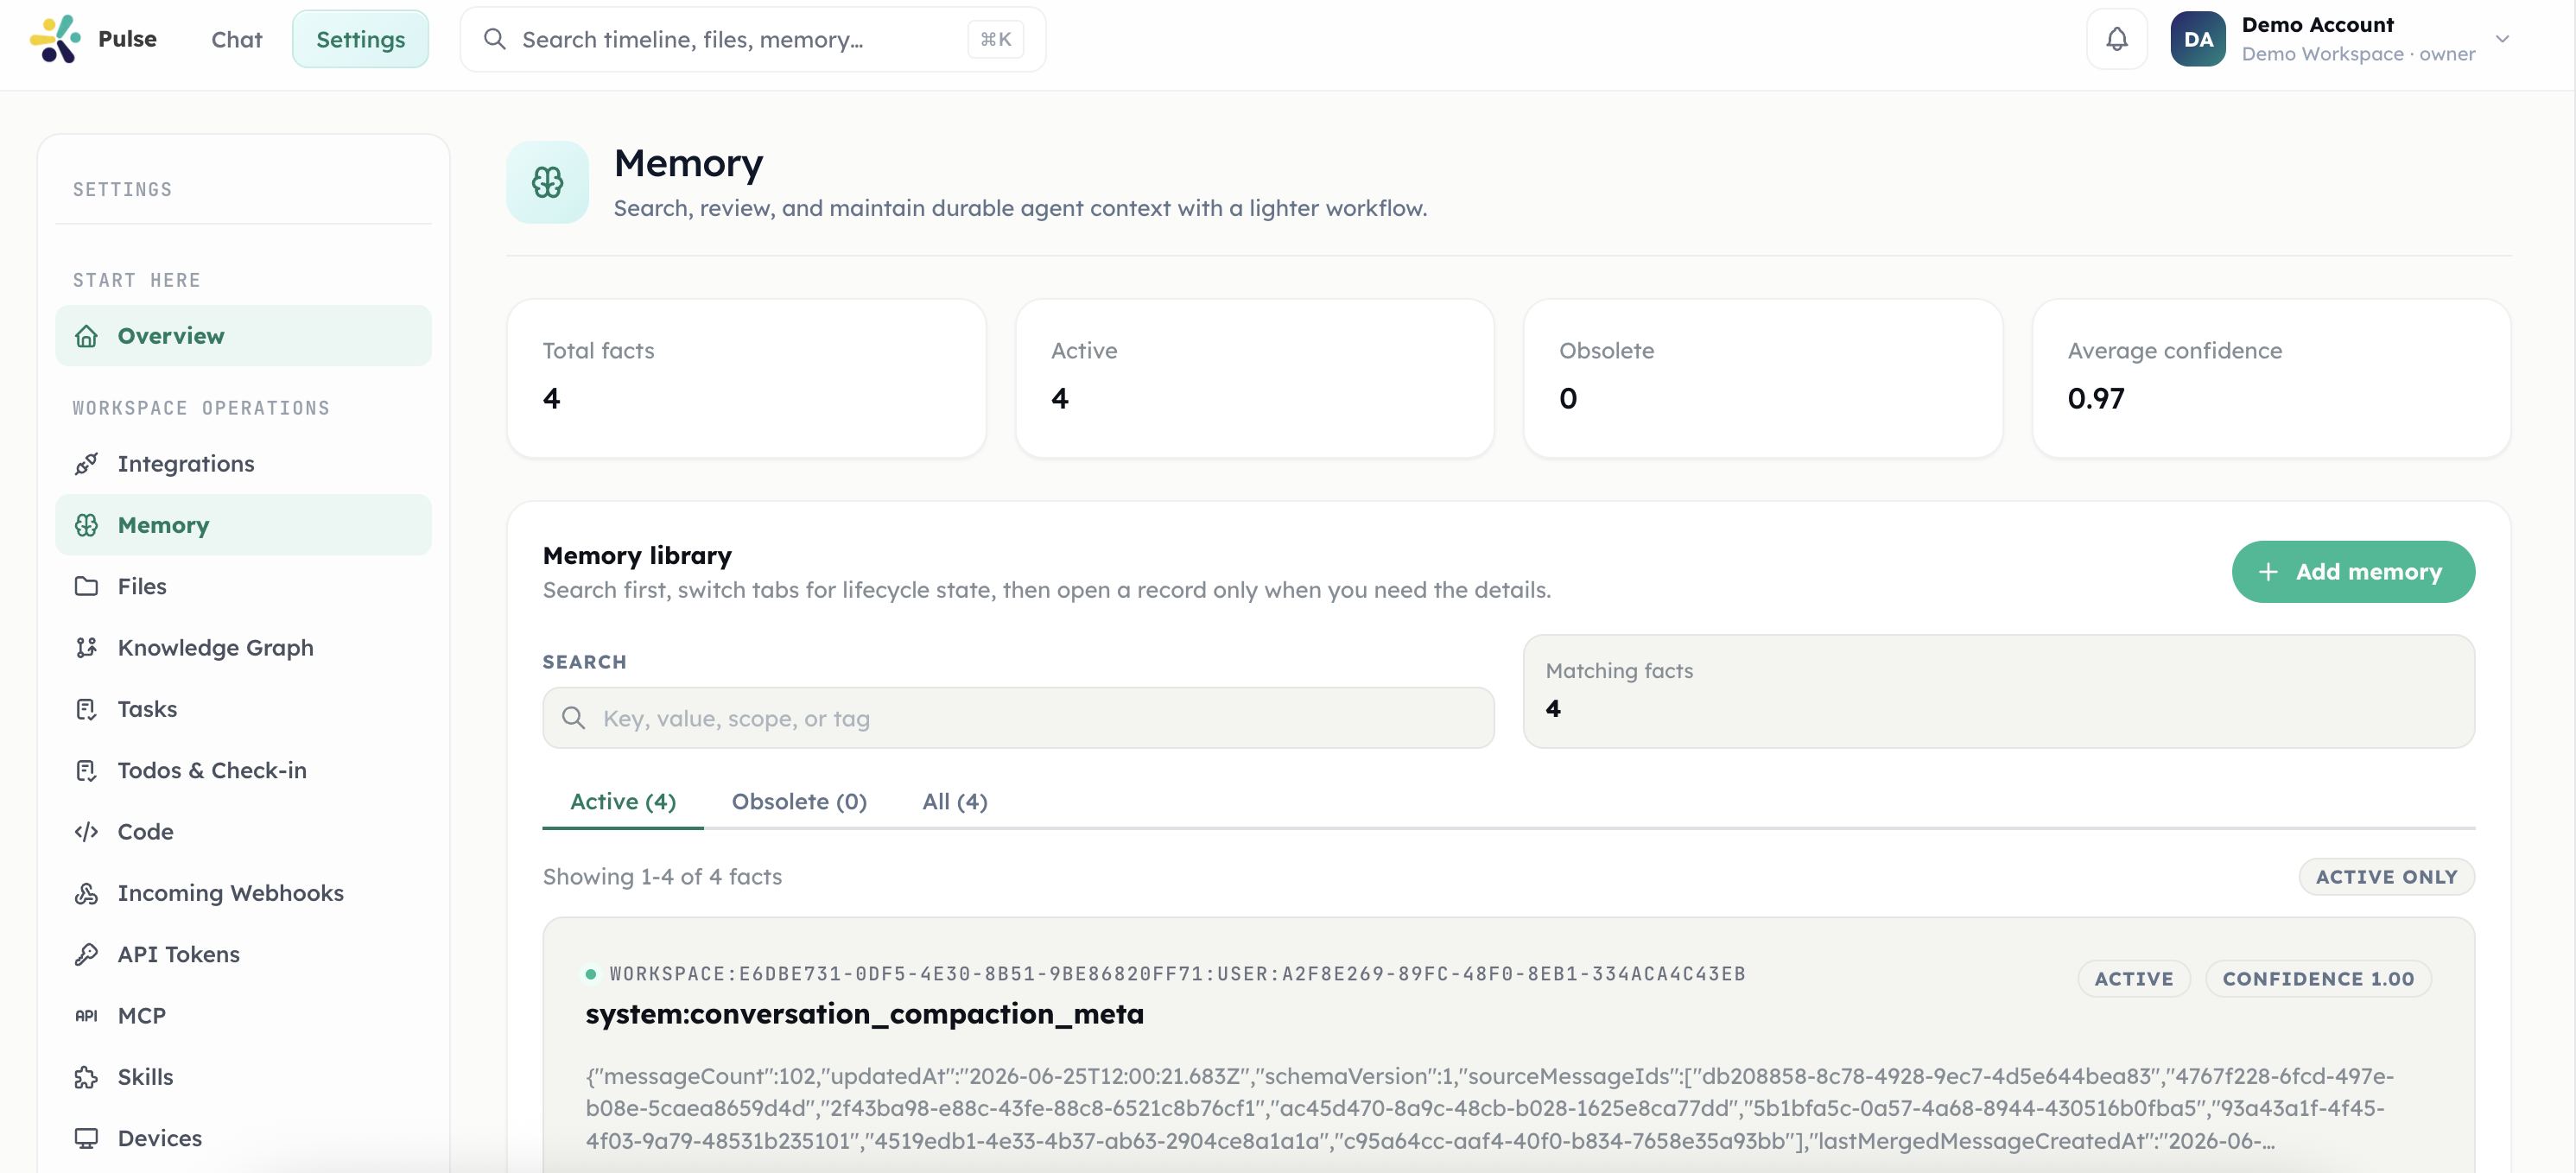Viewport: 2576px width, 1173px height.
Task: Click the memory search magnifier icon
Action: (573, 718)
